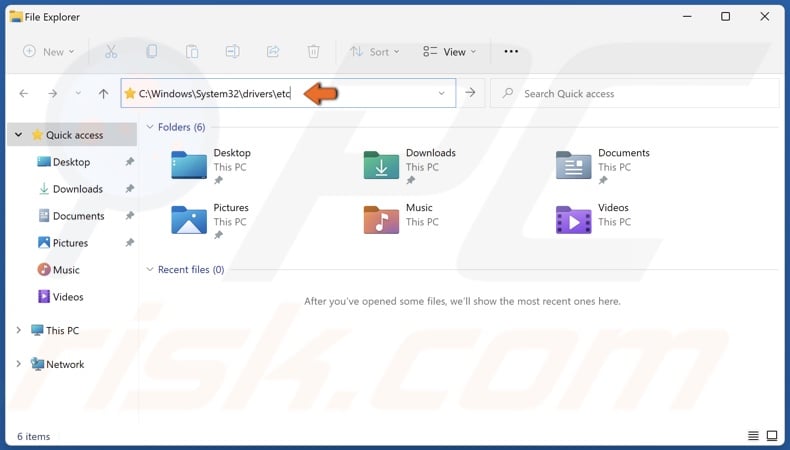Viewport: 790px width, 450px height.
Task: Expand the This PC tree node
Action: 19,330
